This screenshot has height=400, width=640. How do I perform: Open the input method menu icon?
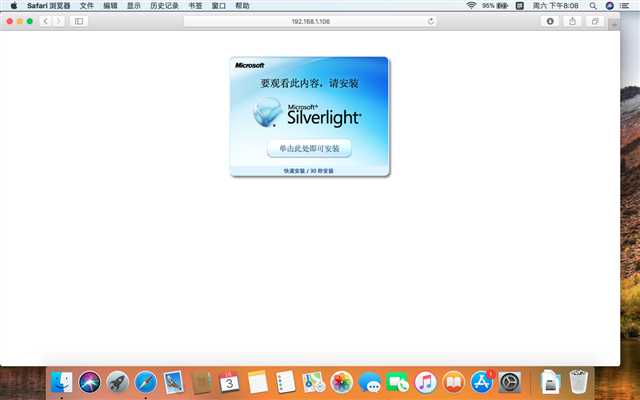pos(520,6)
